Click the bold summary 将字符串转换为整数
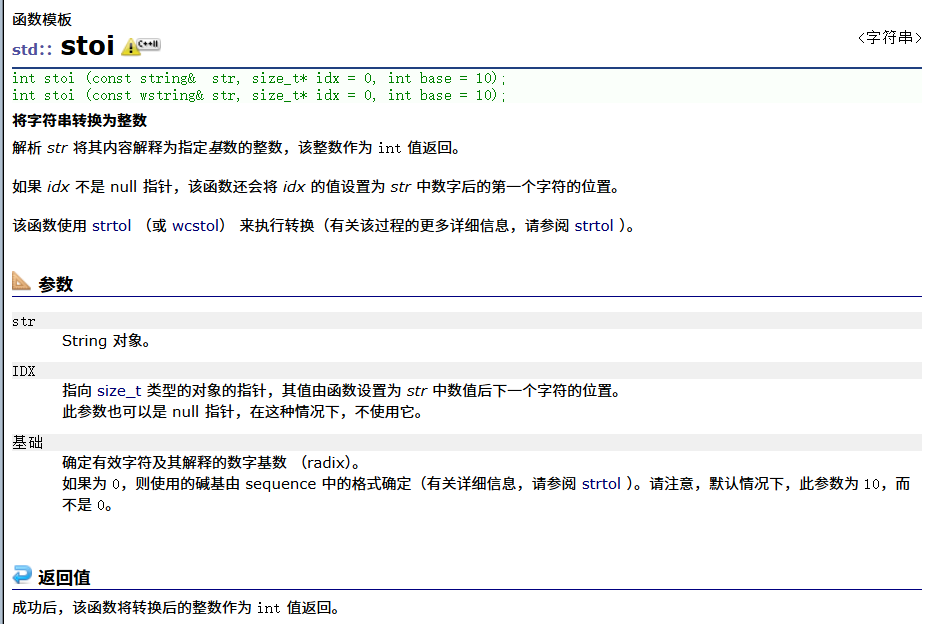The width and height of the screenshot is (930, 624). (x=79, y=121)
